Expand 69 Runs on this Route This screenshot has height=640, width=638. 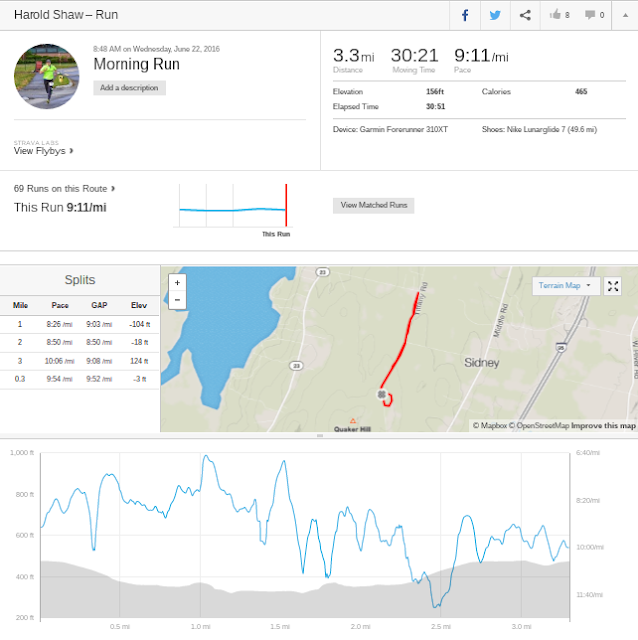point(64,188)
